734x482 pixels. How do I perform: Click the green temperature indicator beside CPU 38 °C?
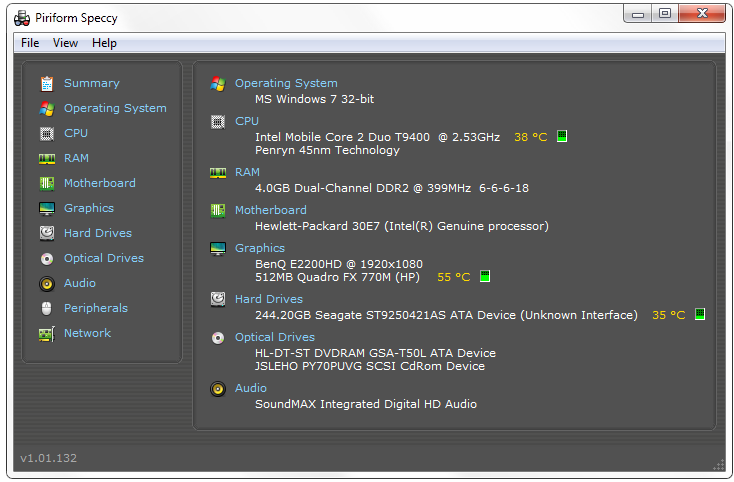click(562, 136)
